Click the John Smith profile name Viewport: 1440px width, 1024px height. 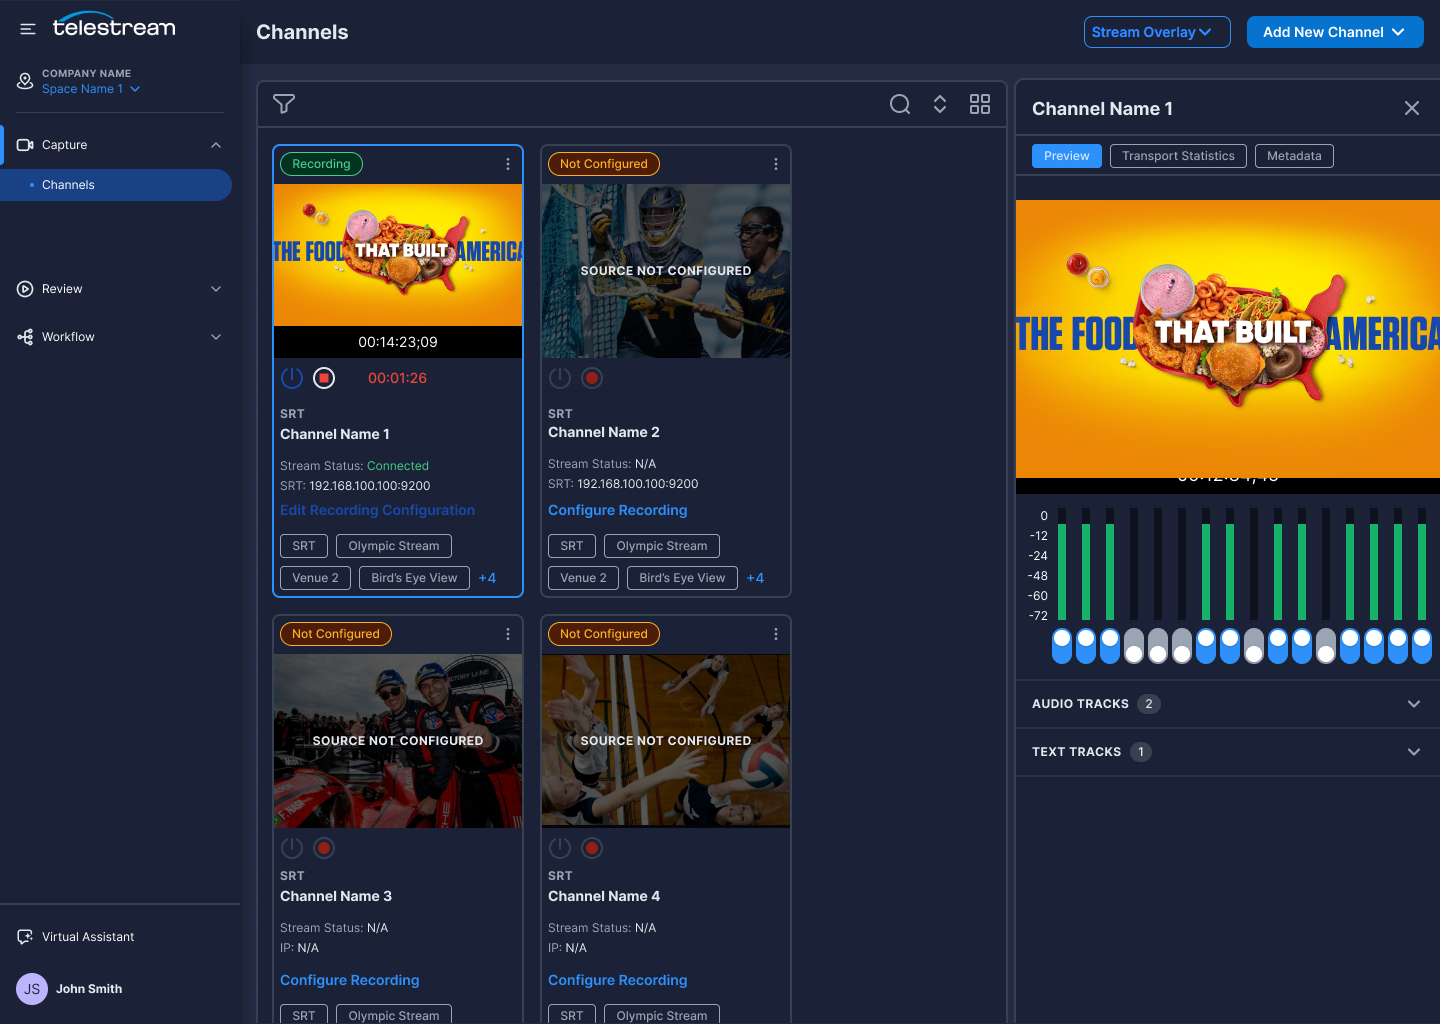click(x=89, y=989)
